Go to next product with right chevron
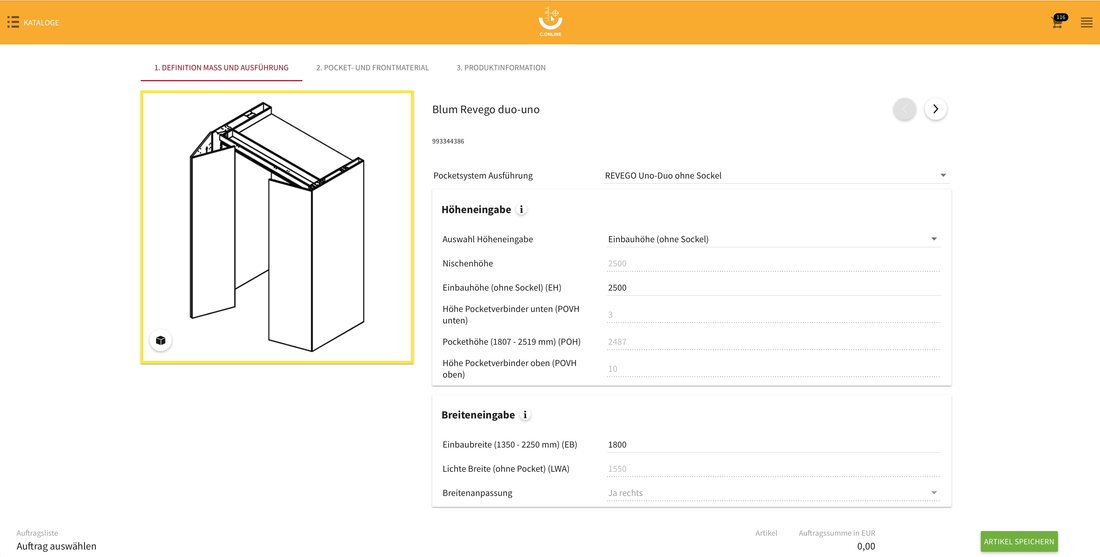The image size is (1100, 557). click(935, 109)
